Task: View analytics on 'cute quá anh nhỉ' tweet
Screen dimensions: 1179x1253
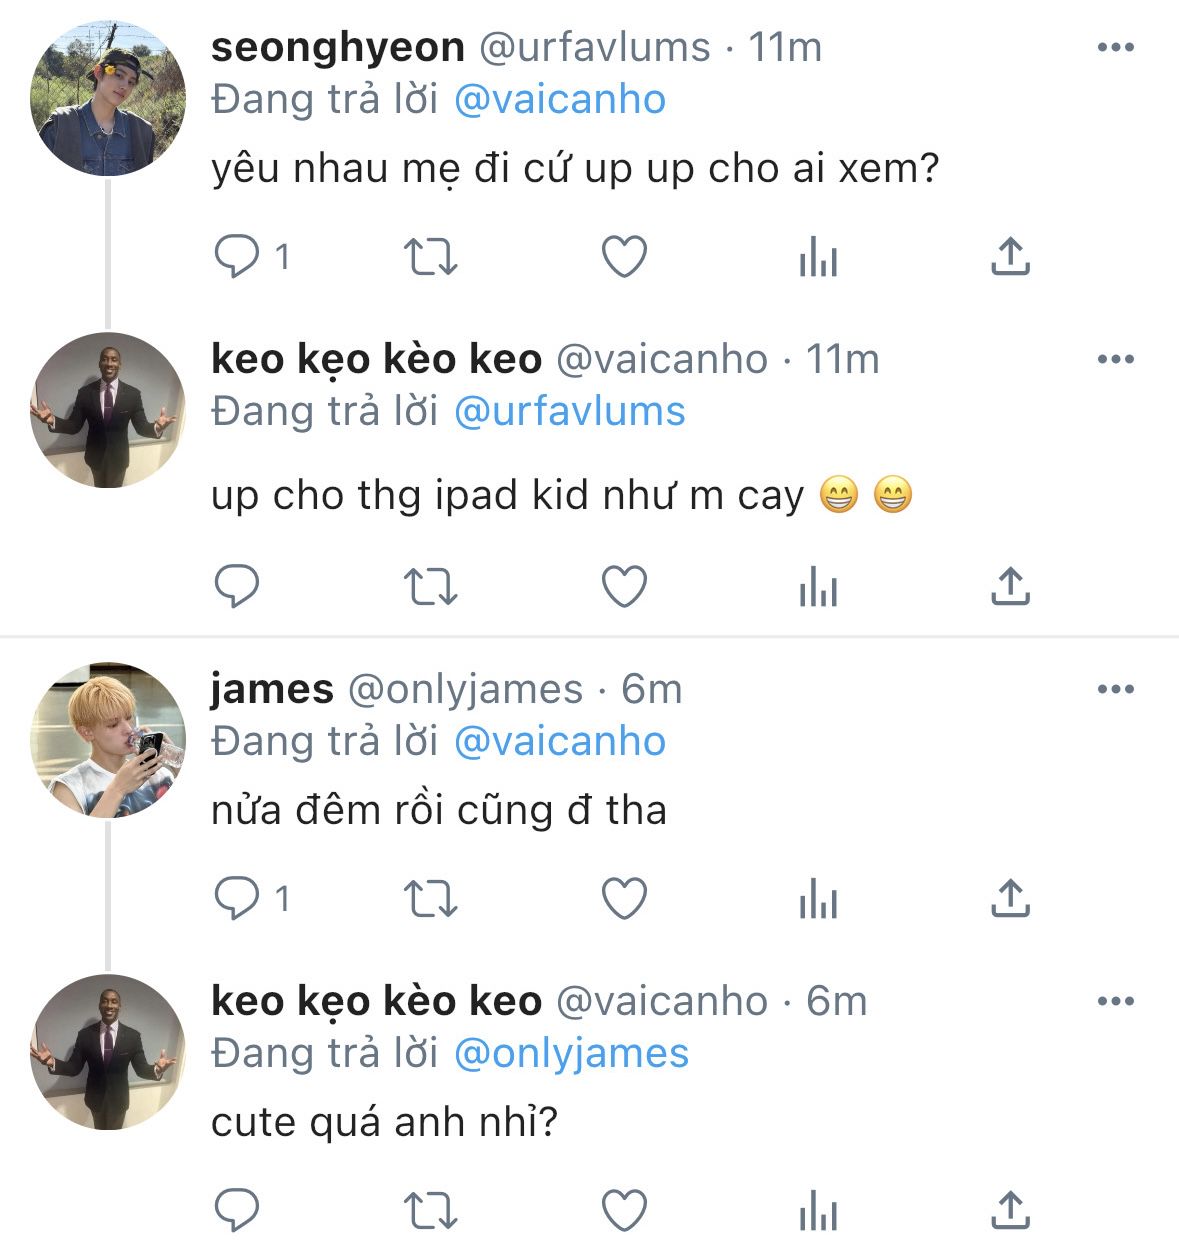Action: [x=818, y=1211]
